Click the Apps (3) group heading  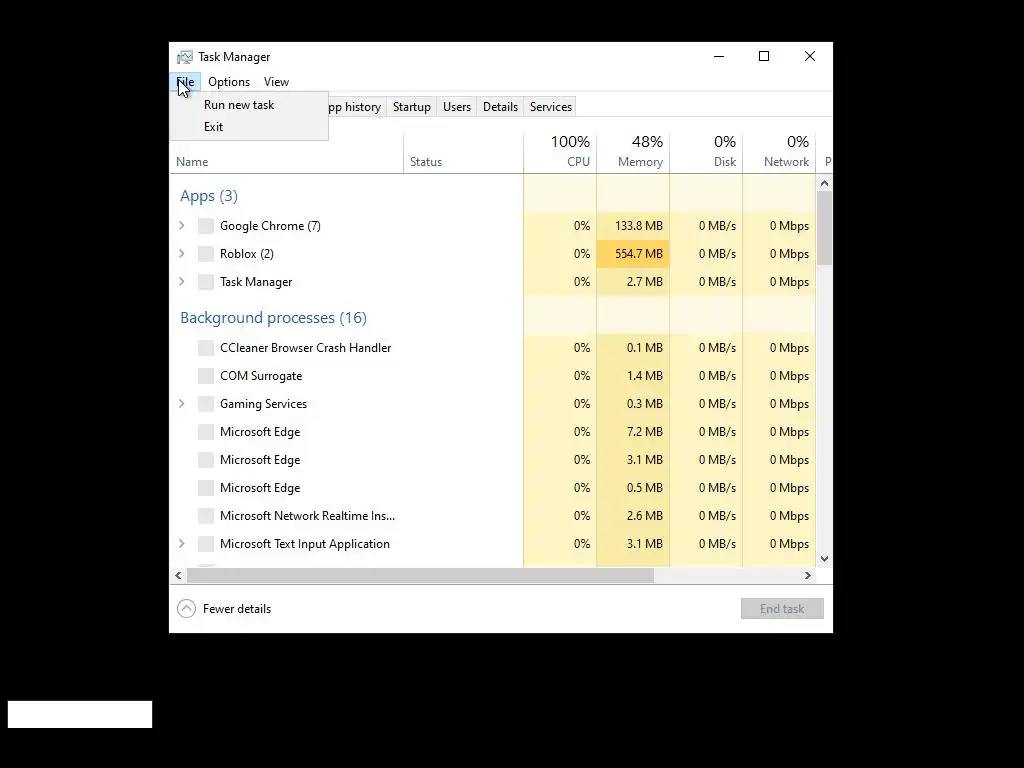point(209,196)
